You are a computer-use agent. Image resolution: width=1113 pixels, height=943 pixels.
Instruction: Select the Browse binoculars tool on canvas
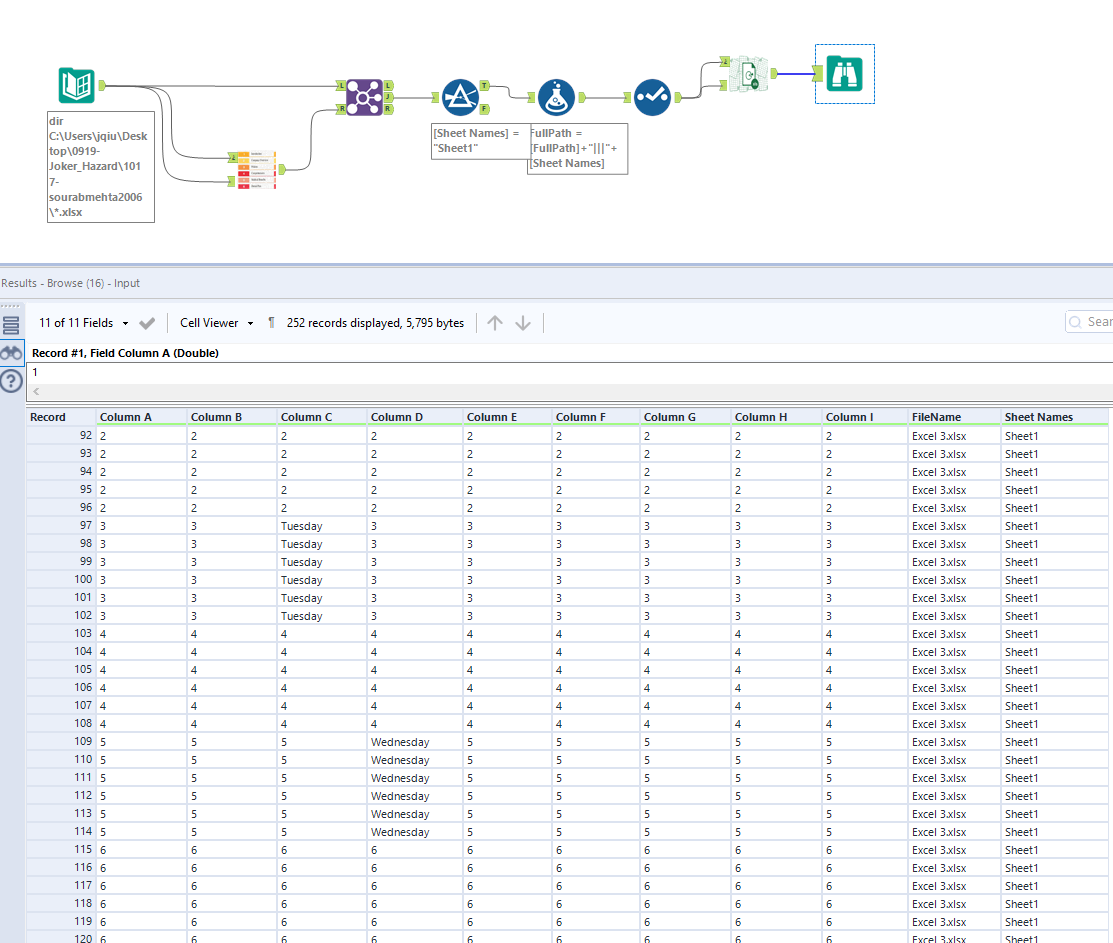(x=845, y=74)
